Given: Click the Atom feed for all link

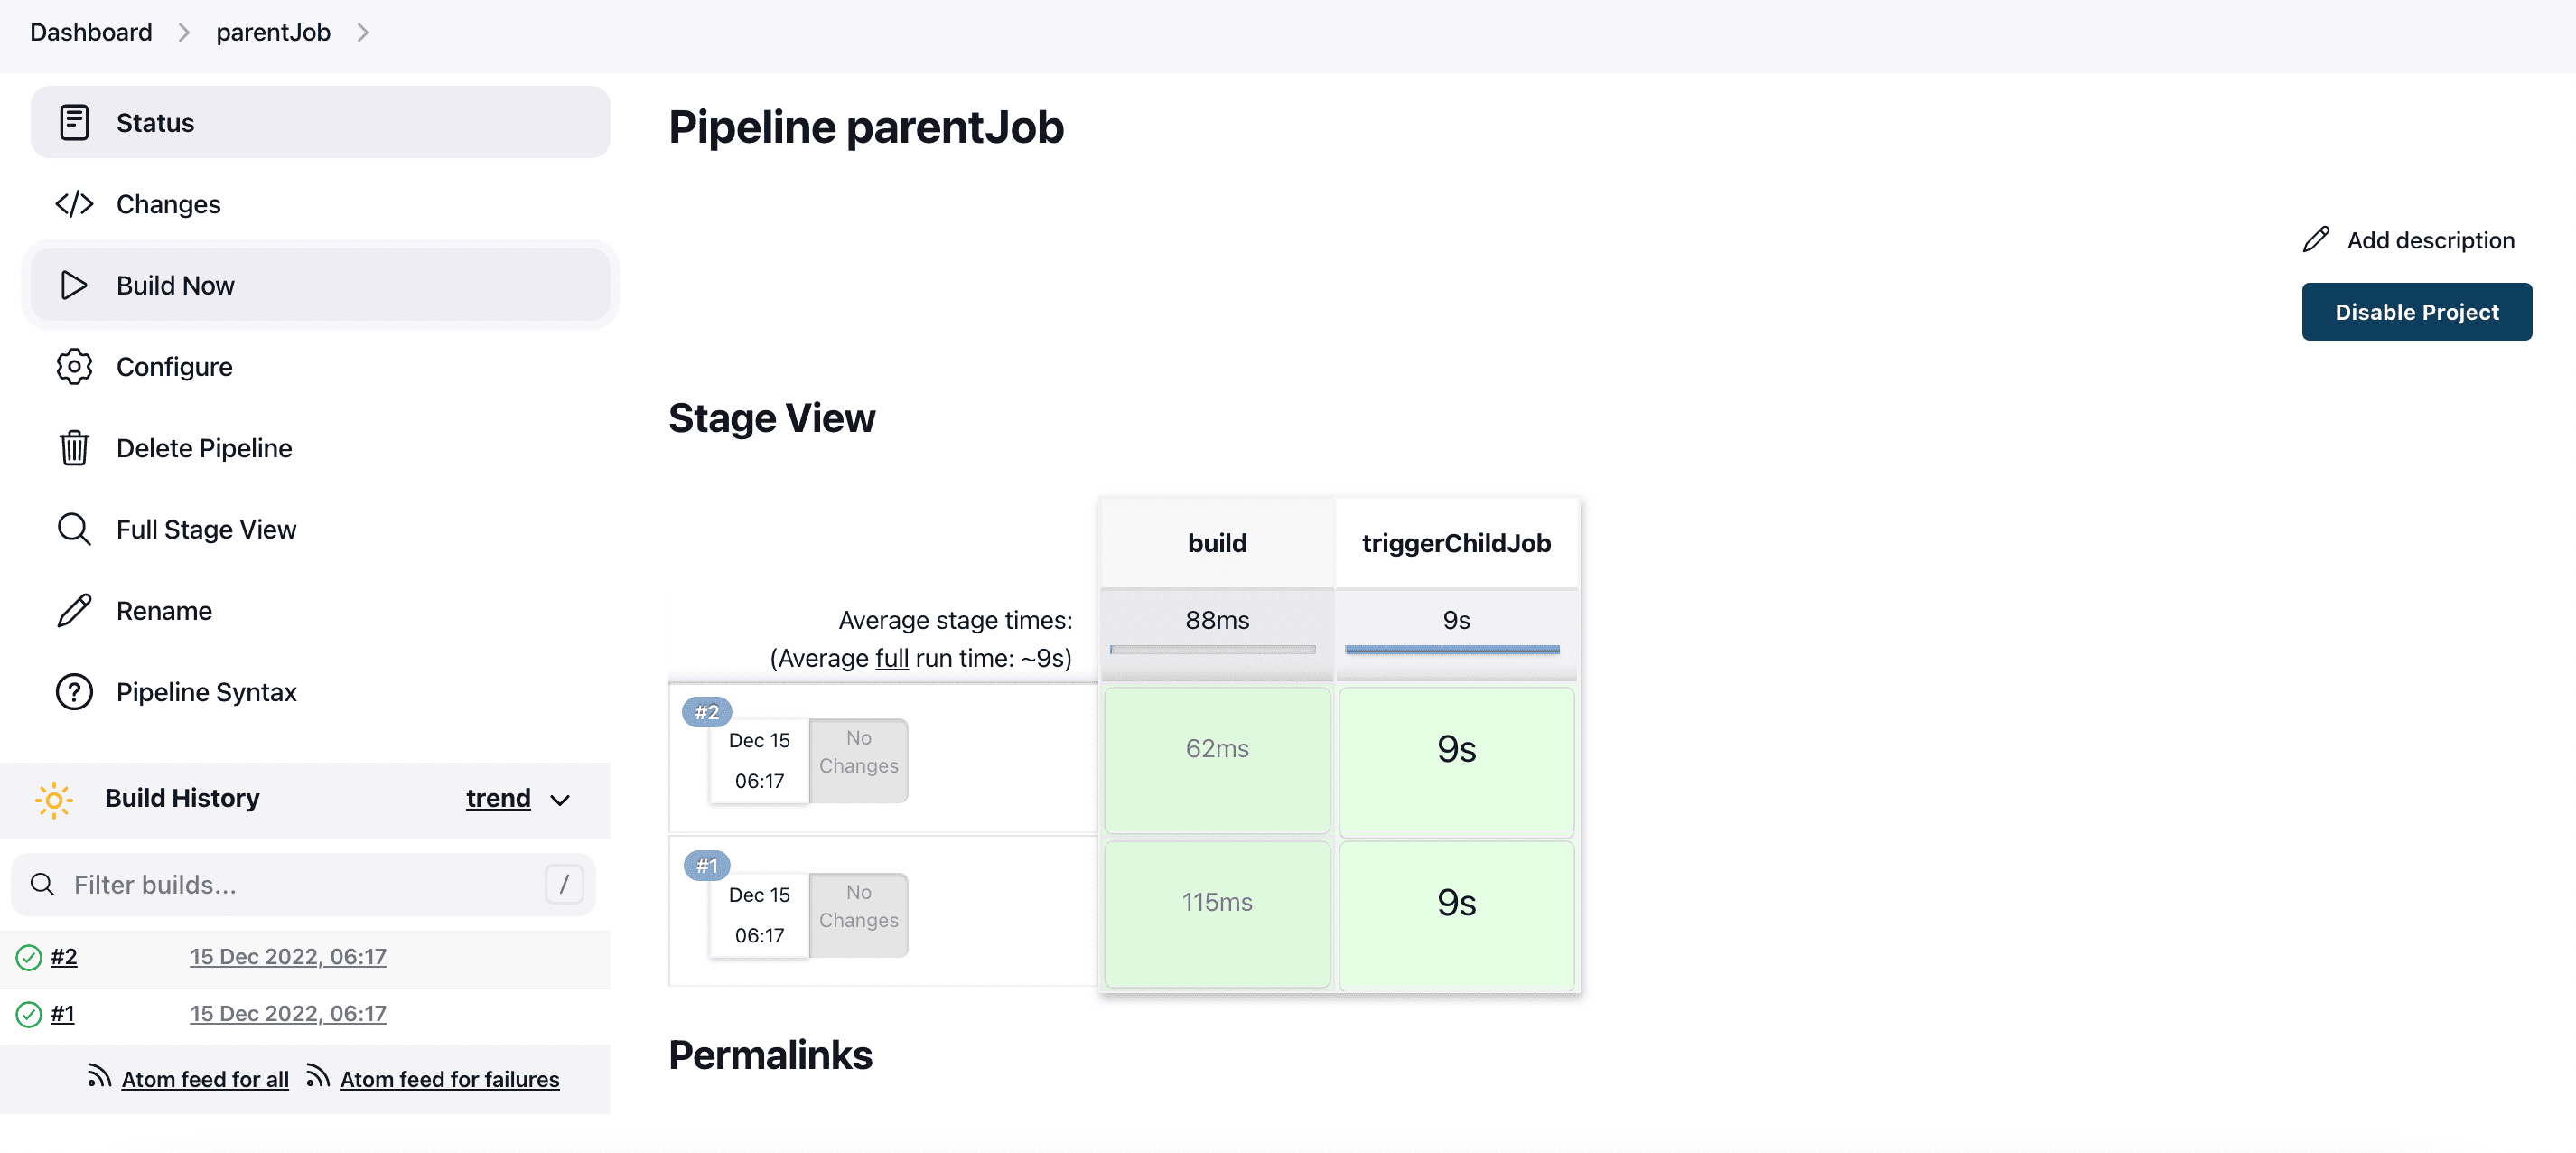Looking at the screenshot, I should click(x=204, y=1079).
